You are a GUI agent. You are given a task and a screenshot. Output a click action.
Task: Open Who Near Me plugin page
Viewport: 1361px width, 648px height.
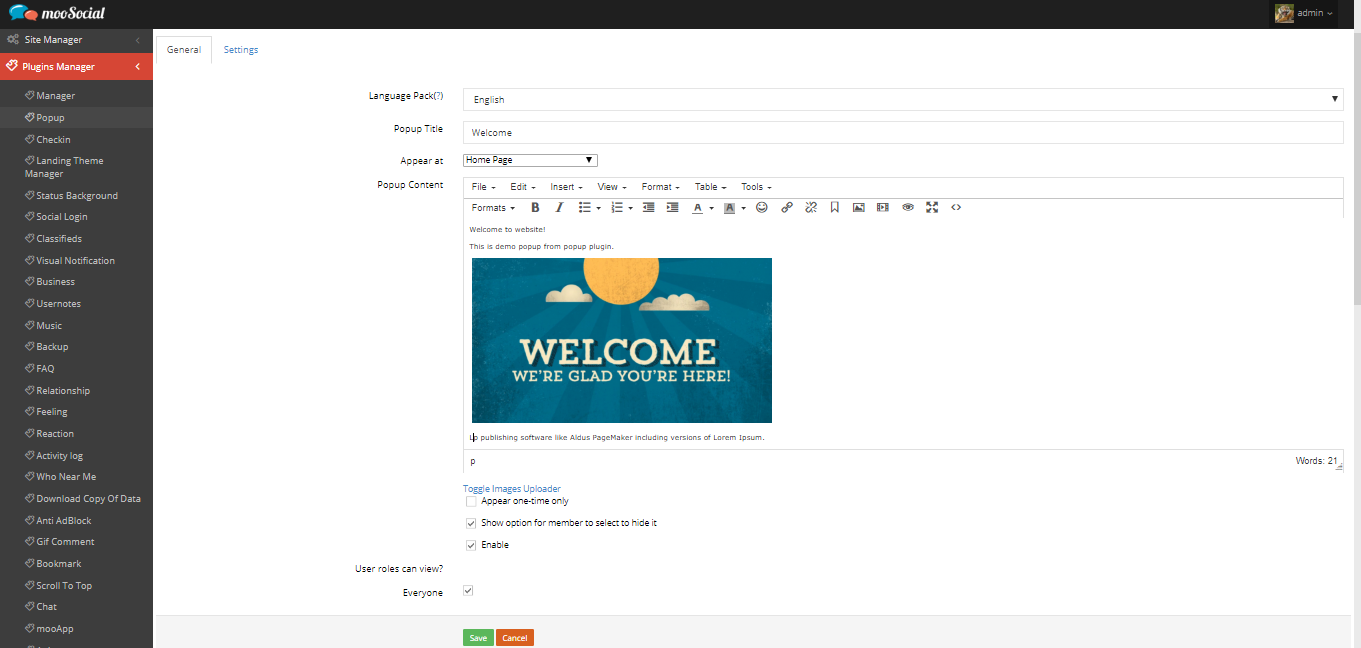[66, 477]
